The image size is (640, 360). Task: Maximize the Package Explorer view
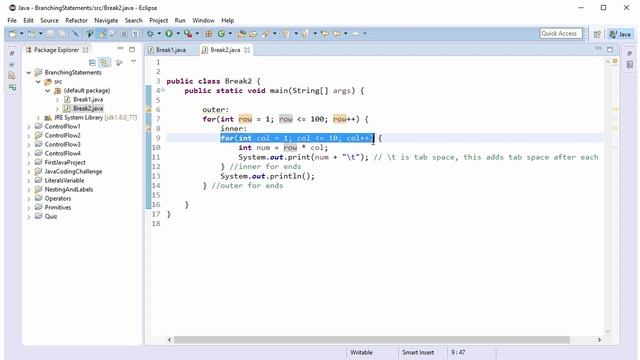point(132,49)
